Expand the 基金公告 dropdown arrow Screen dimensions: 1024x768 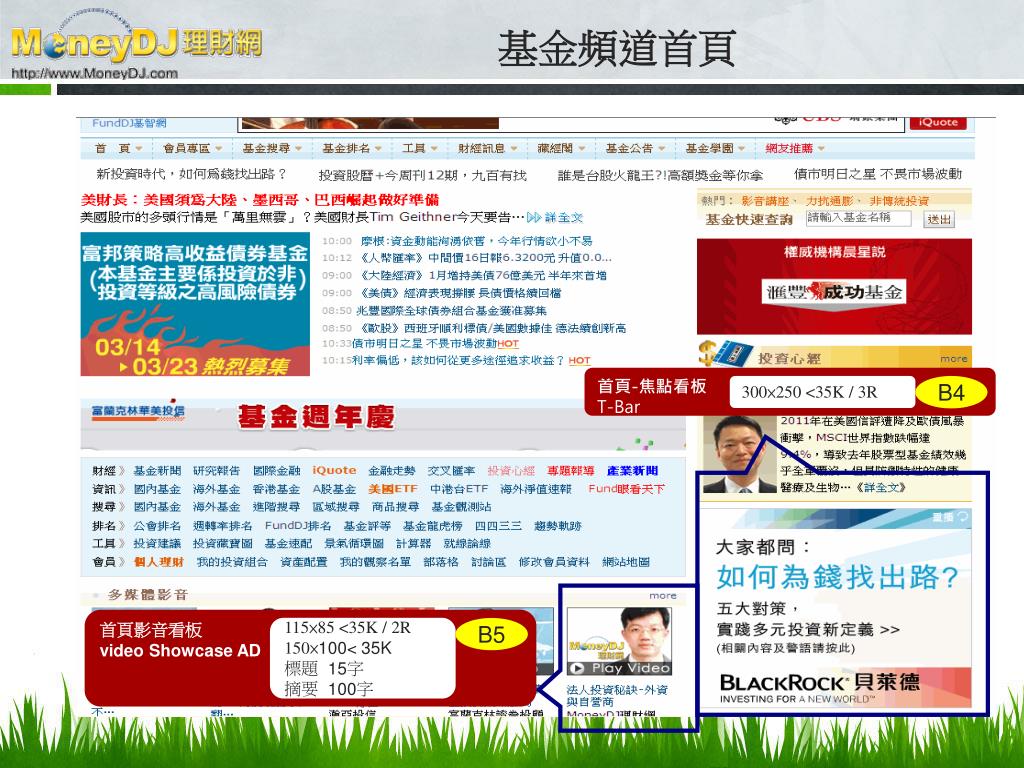pyautogui.click(x=662, y=149)
